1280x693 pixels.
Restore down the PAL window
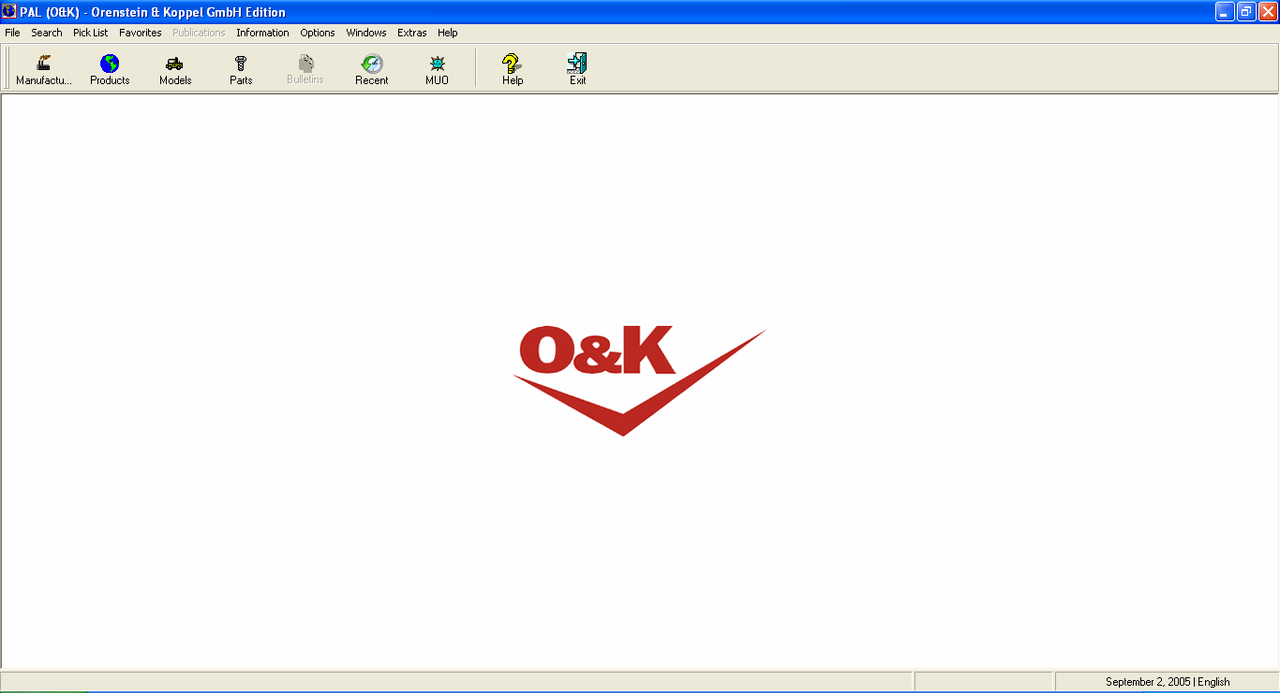tap(1246, 12)
